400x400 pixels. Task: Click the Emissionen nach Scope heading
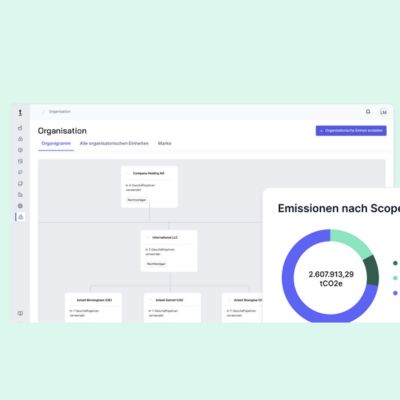pyautogui.click(x=339, y=208)
